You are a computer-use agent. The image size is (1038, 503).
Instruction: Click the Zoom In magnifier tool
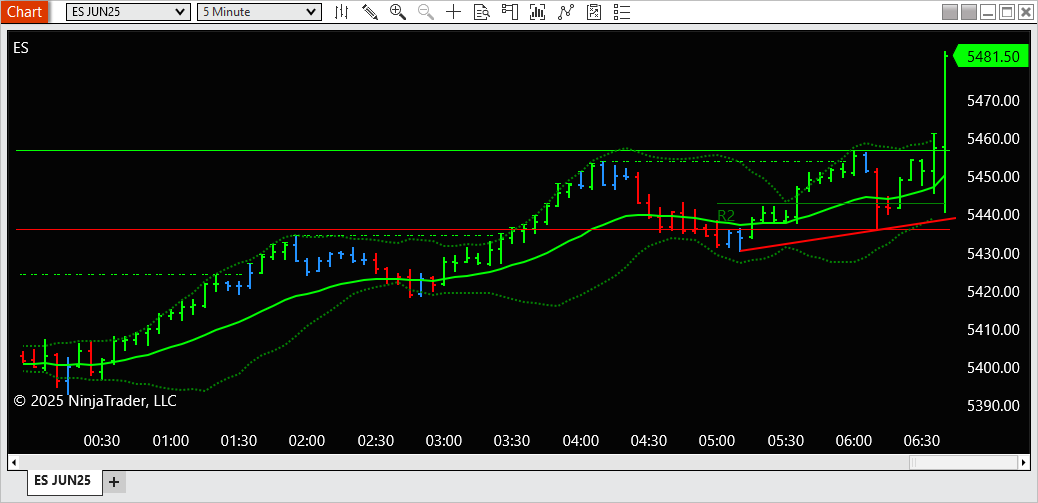[397, 12]
